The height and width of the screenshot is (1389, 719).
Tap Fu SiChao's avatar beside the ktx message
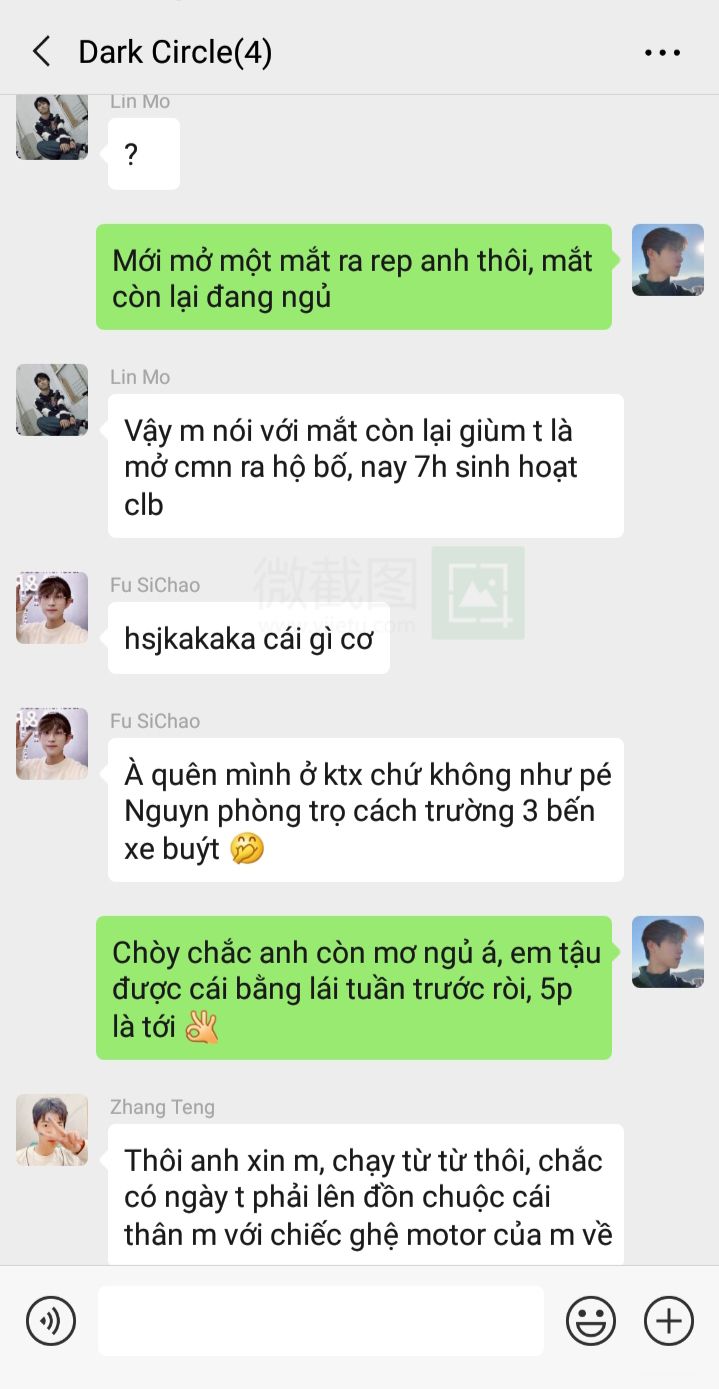point(52,744)
